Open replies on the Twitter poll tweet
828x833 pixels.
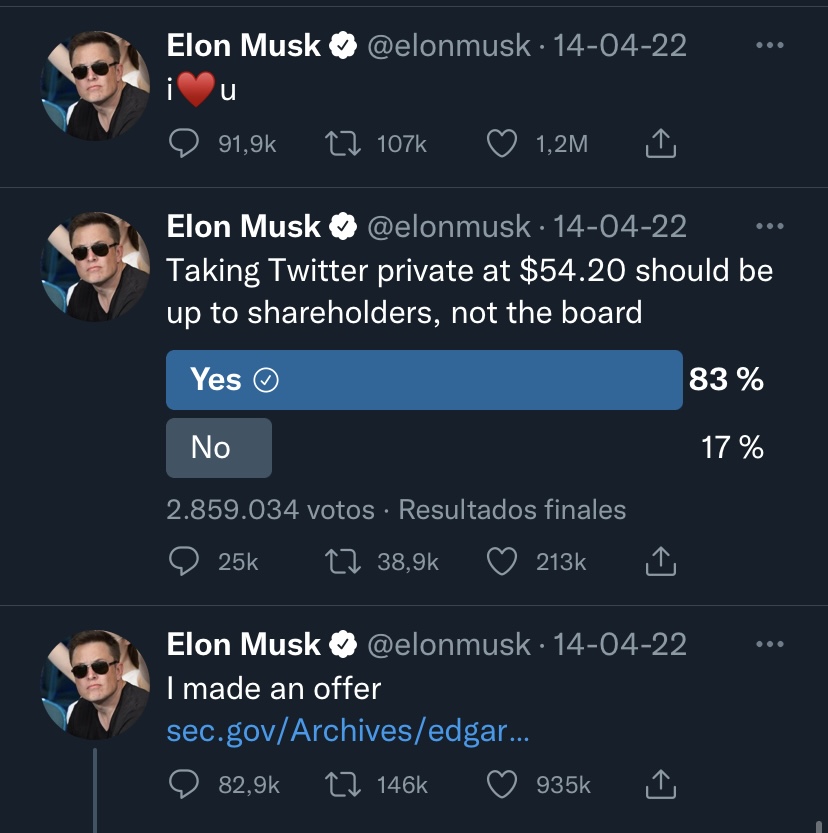pos(184,562)
